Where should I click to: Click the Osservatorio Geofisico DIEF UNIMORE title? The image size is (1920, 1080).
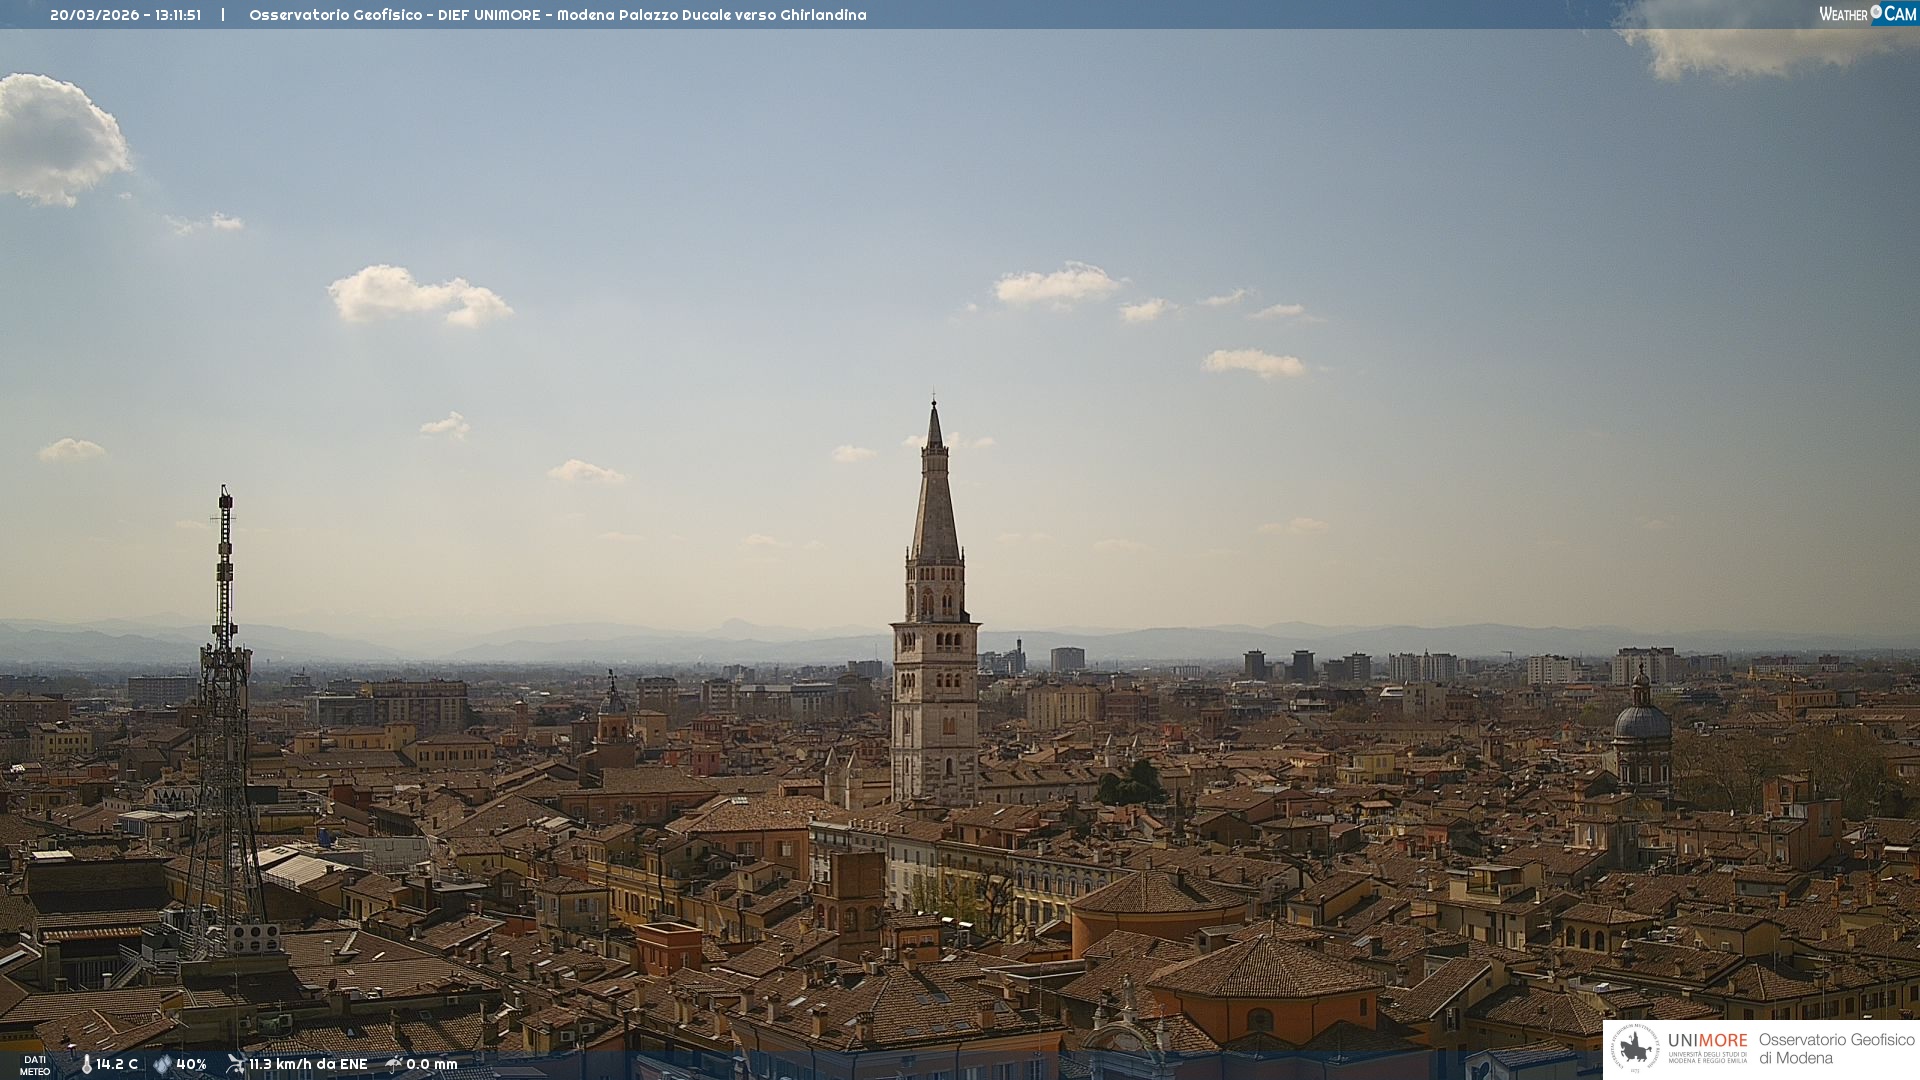coord(557,15)
